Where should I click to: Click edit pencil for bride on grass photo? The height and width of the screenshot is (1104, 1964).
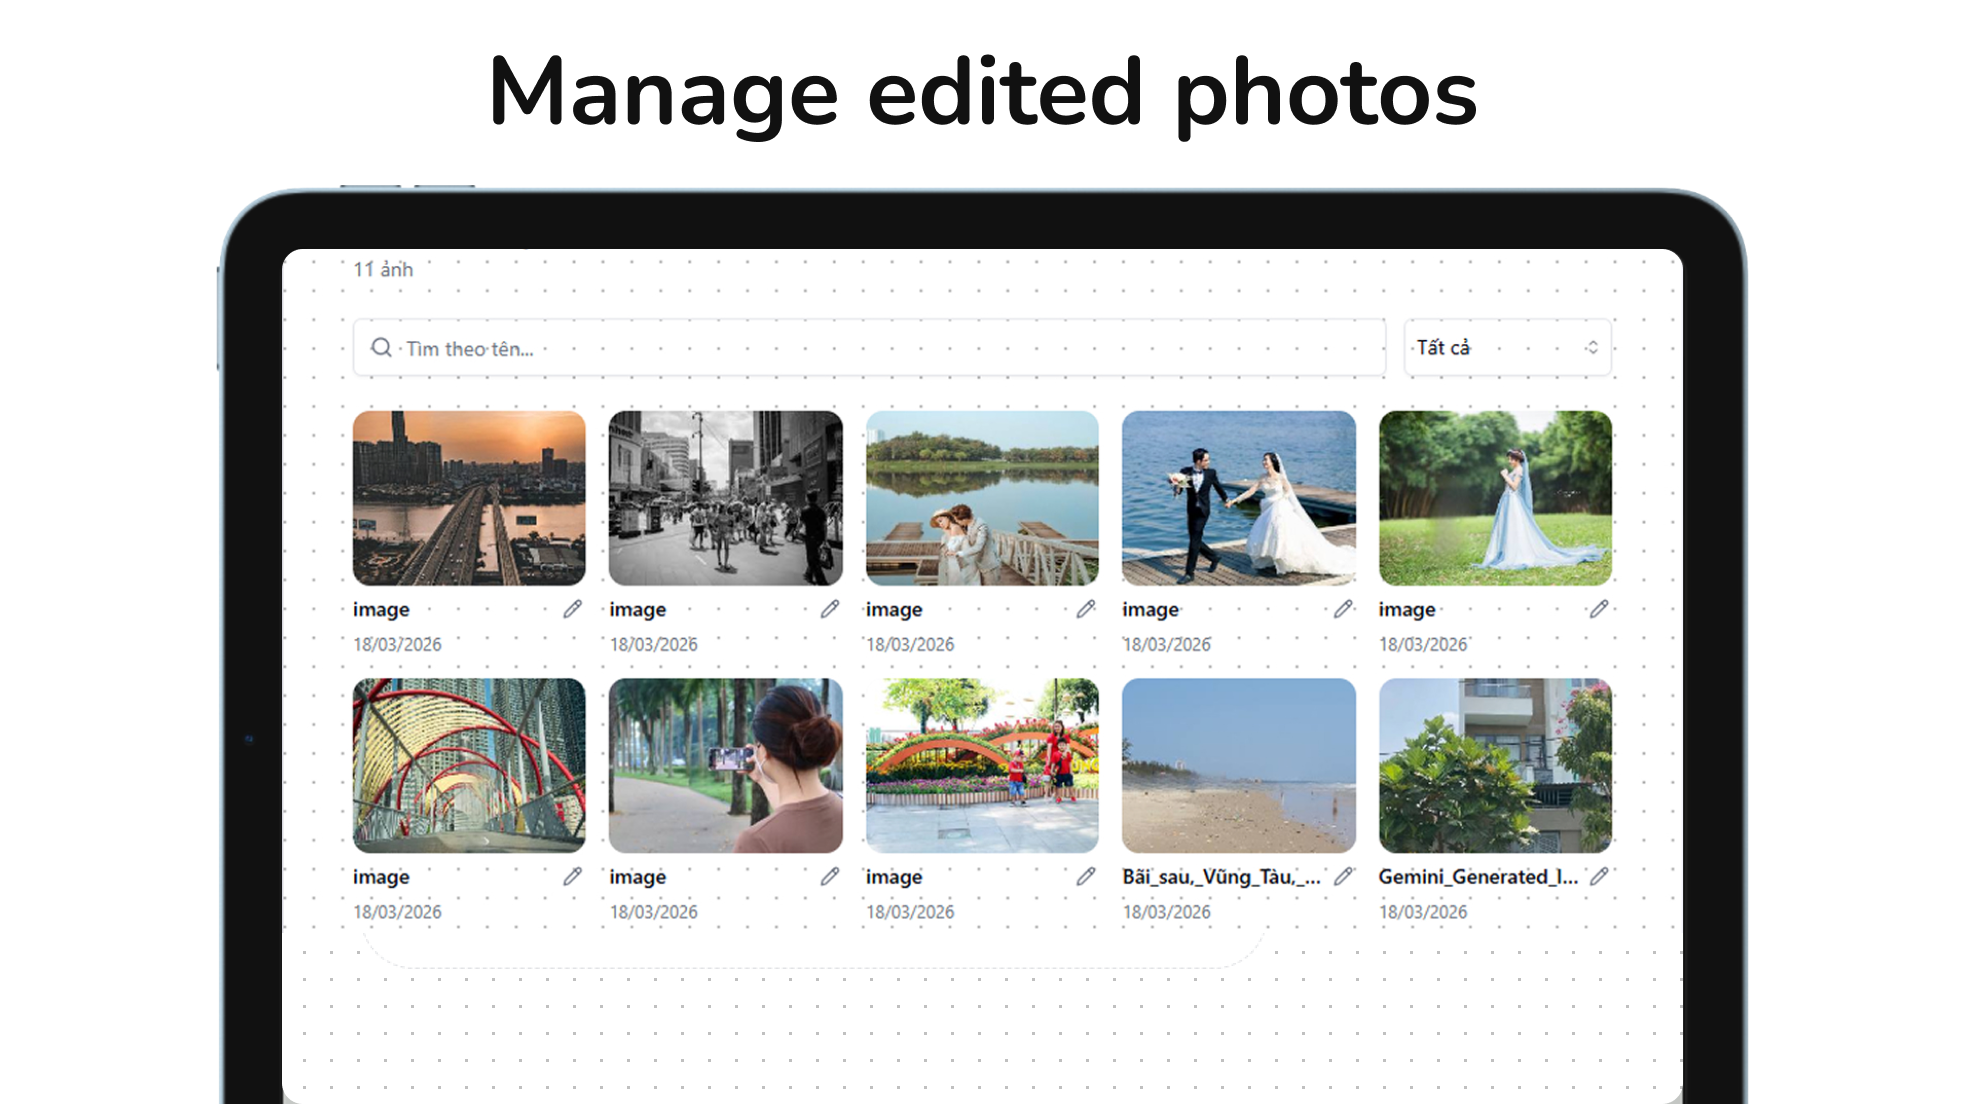pos(1598,609)
